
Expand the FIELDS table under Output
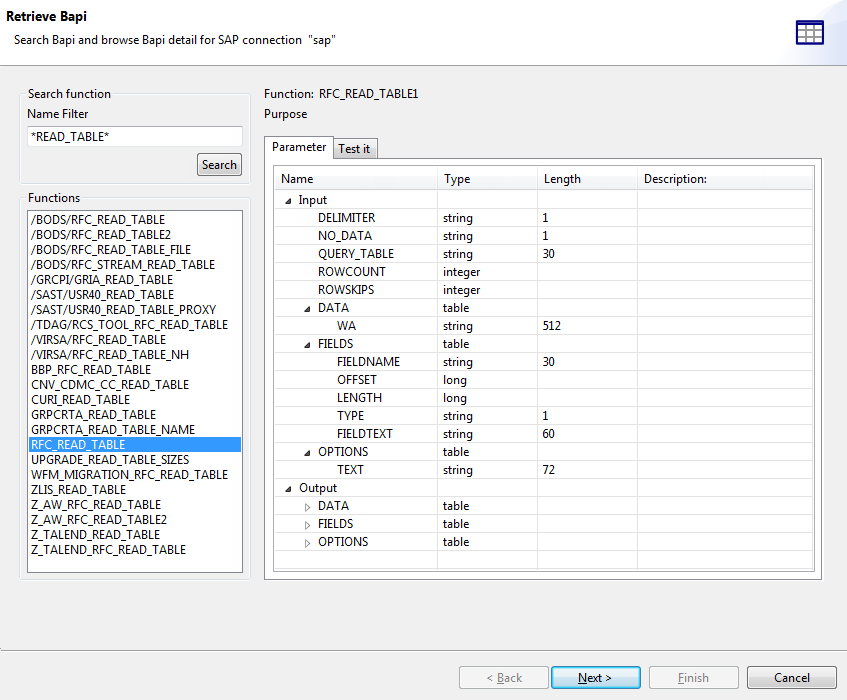(307, 523)
